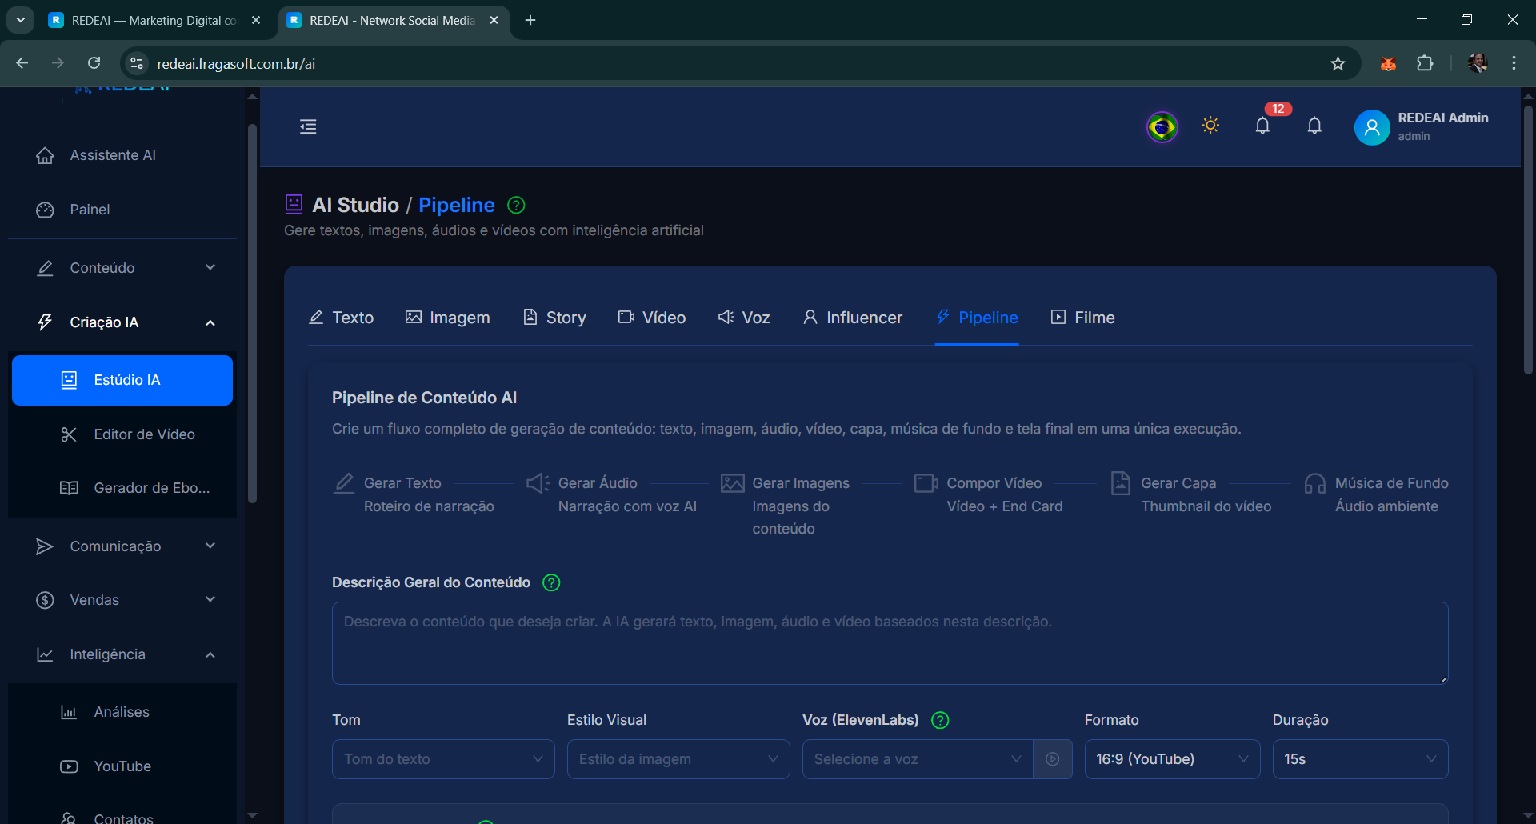
Task: Open site information icon in address bar
Action: click(137, 63)
